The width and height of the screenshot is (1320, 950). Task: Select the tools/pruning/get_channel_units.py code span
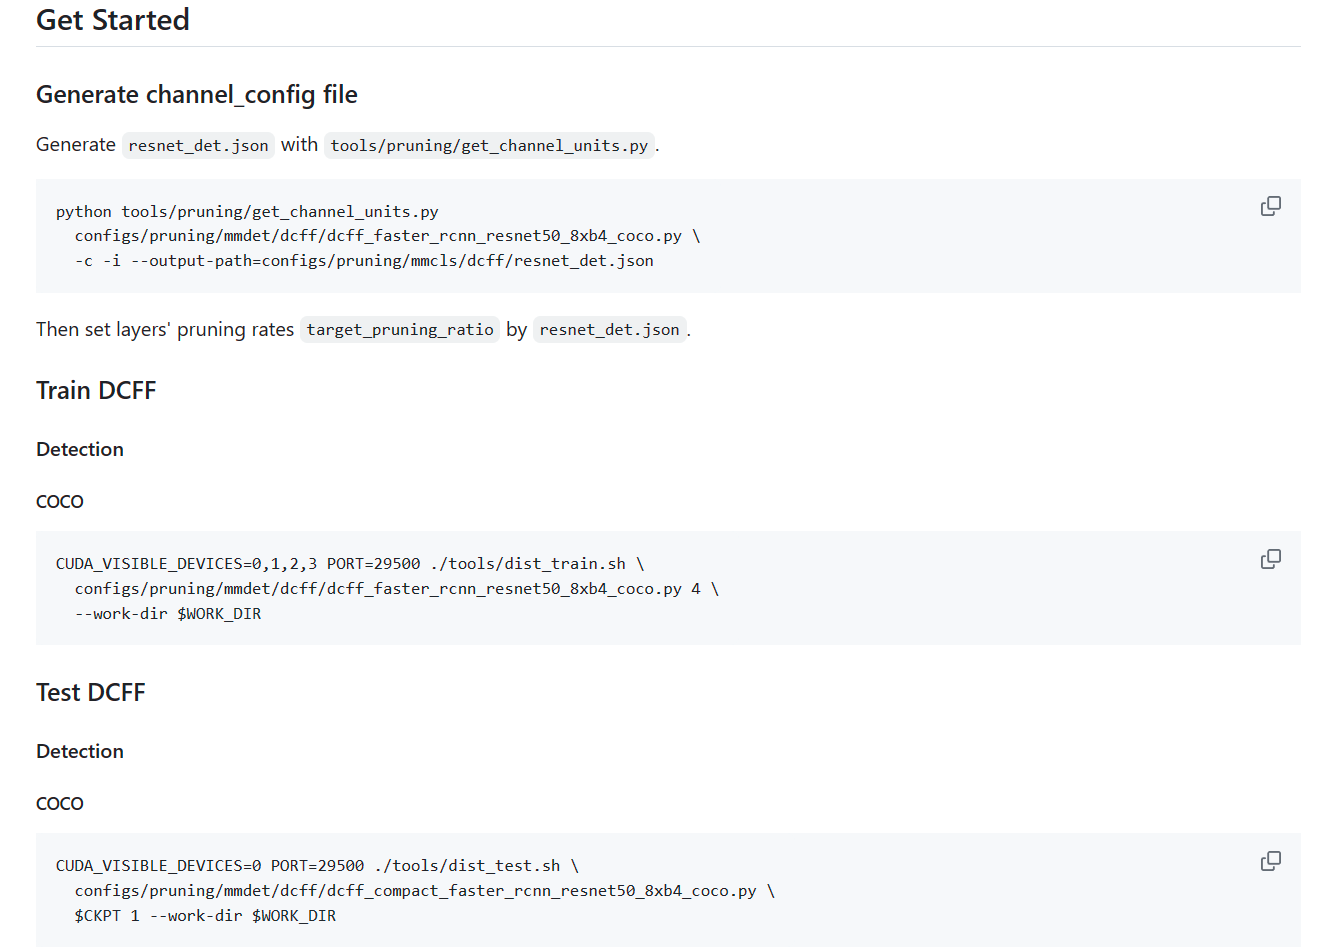click(489, 145)
